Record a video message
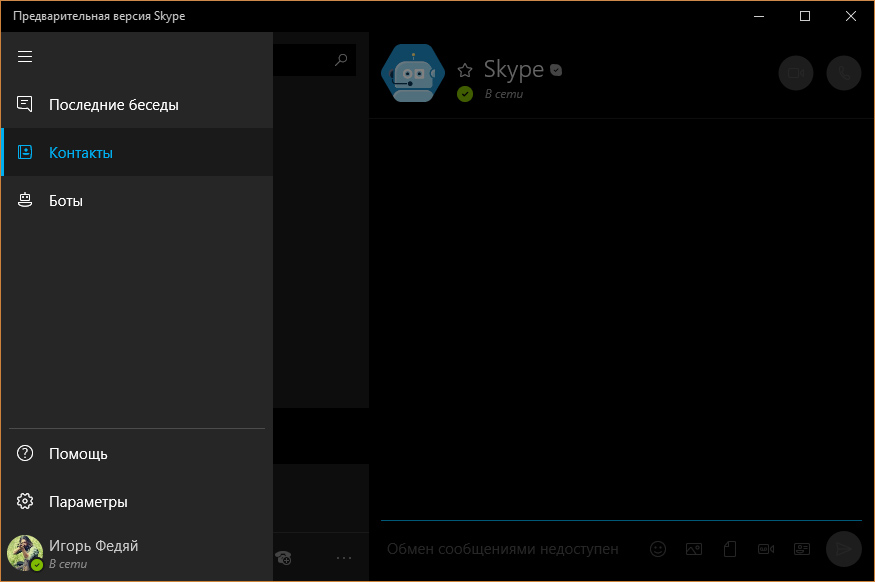875x582 pixels. point(766,549)
